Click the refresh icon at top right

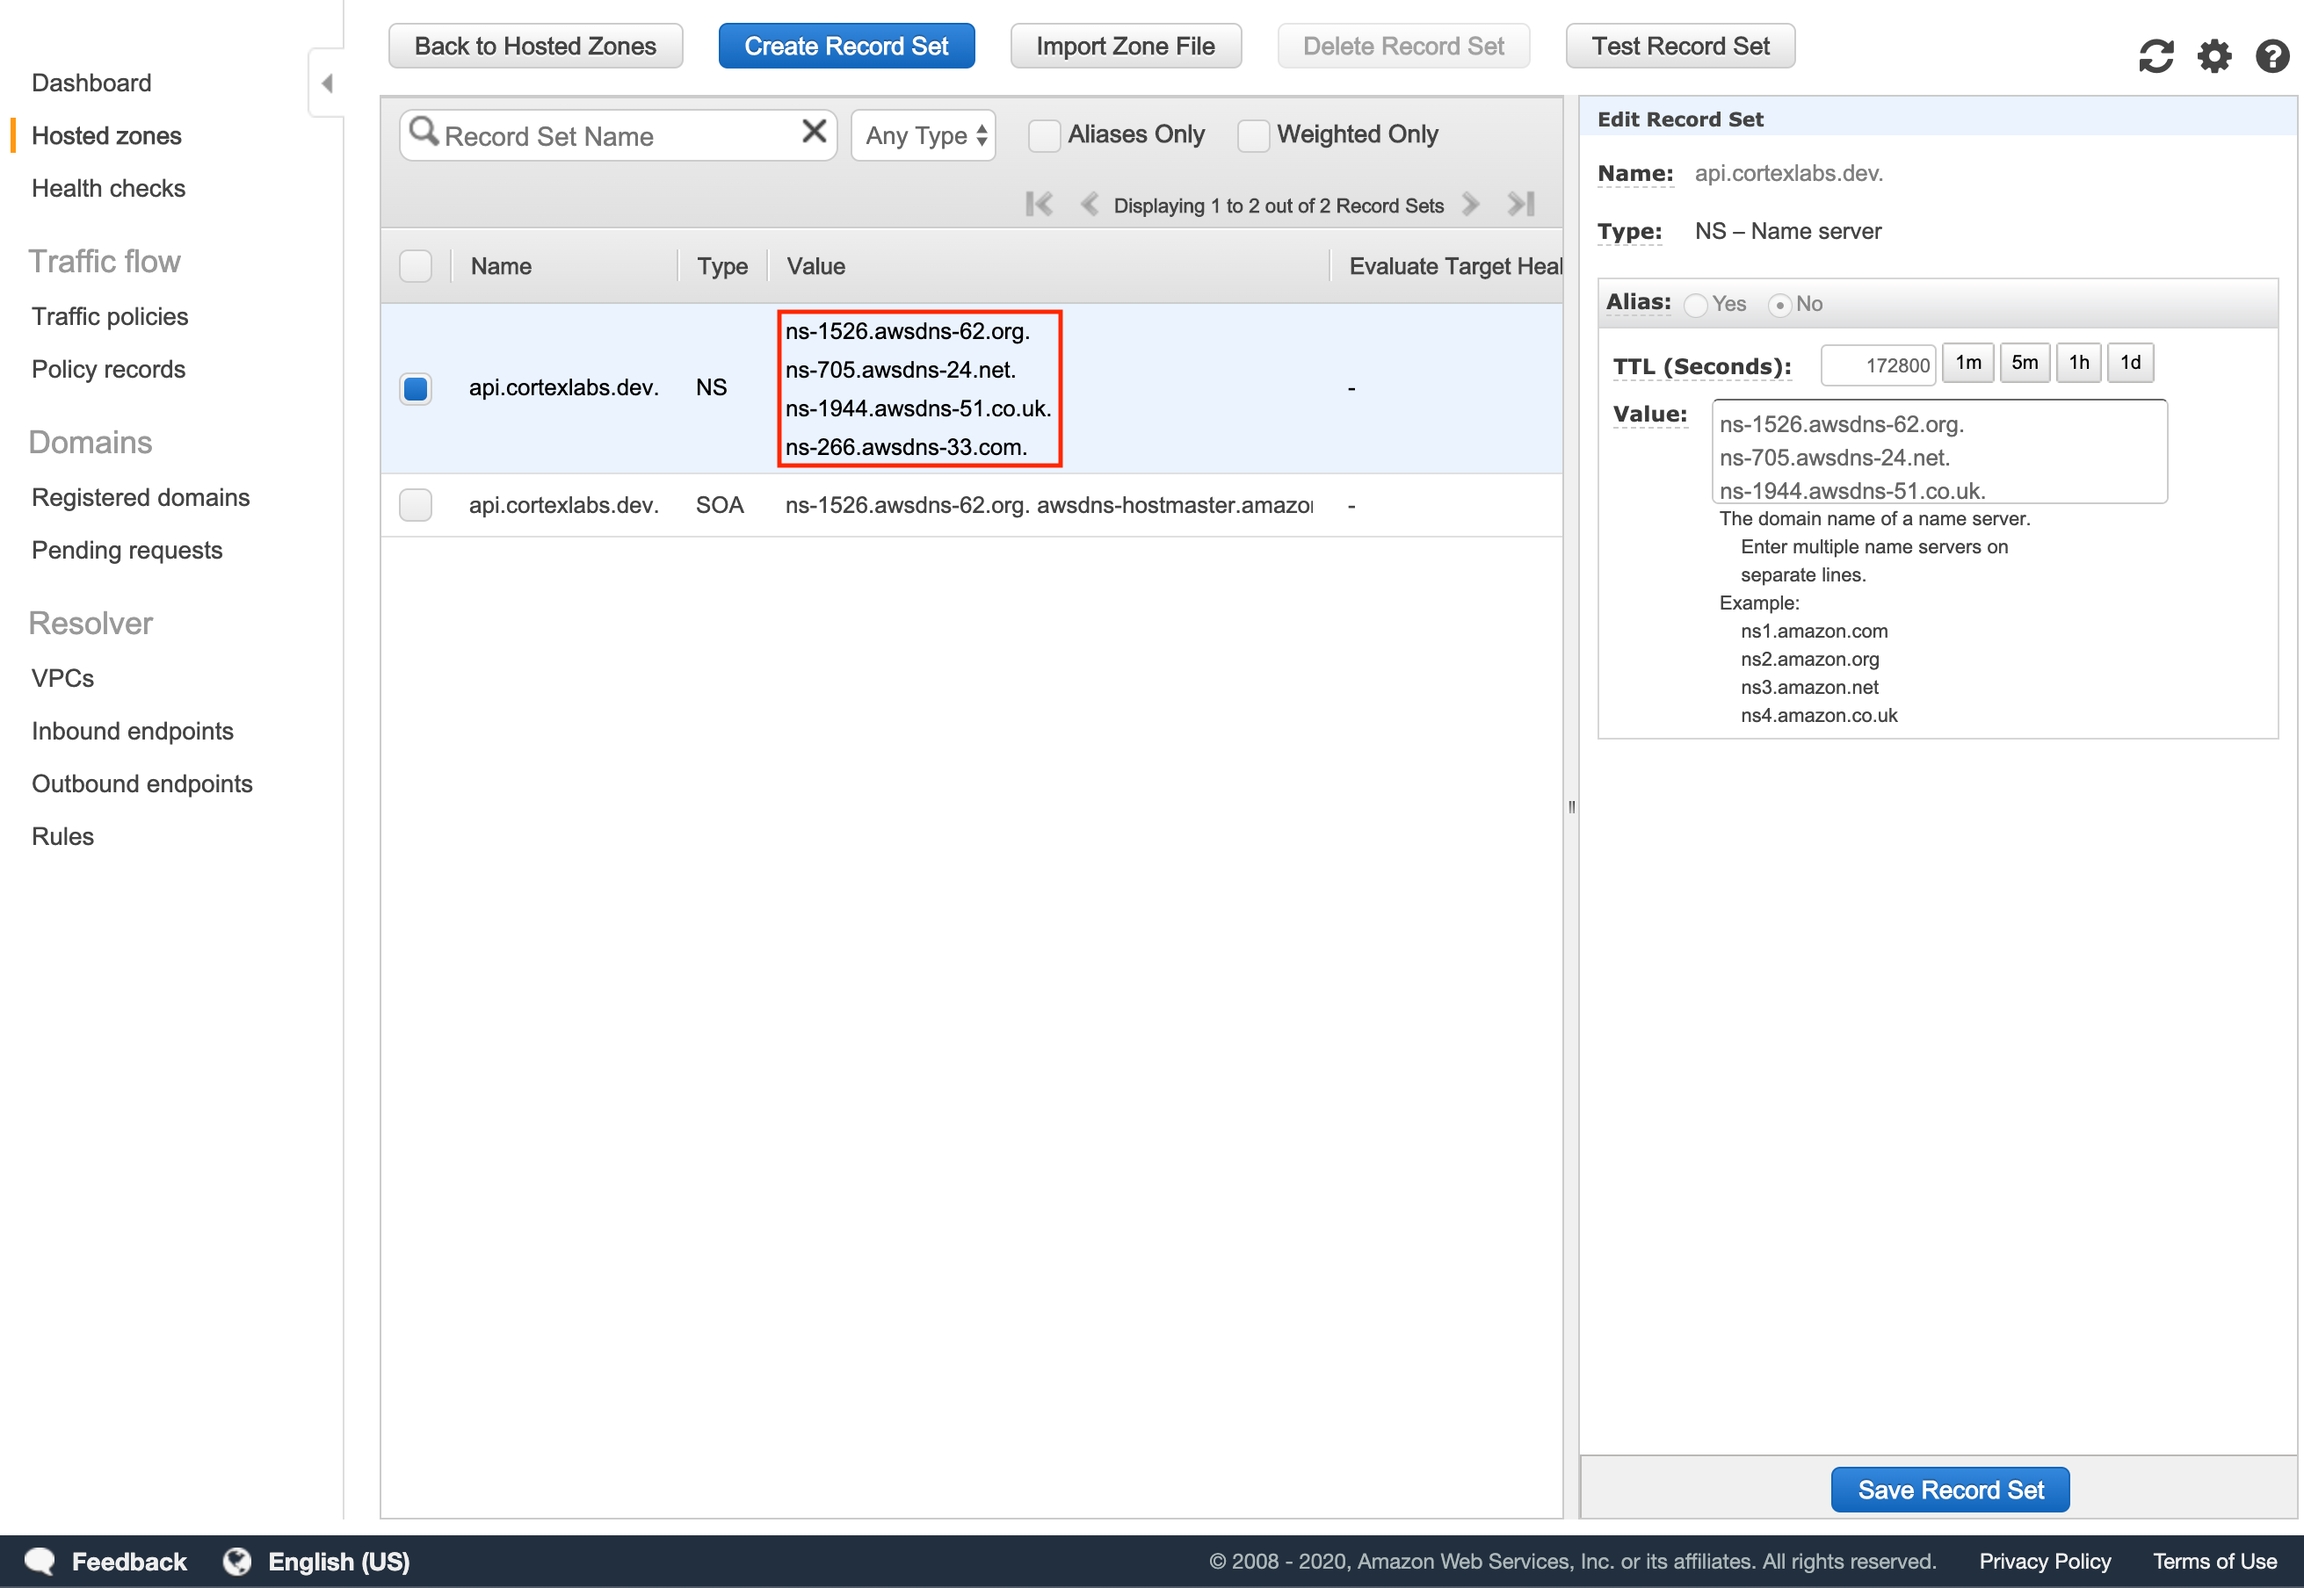[x=2155, y=56]
